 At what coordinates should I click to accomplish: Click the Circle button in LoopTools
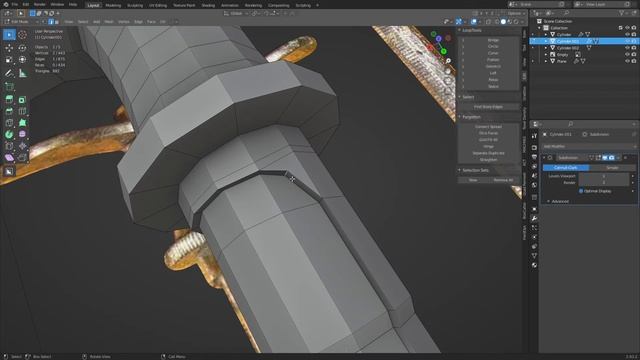point(493,47)
